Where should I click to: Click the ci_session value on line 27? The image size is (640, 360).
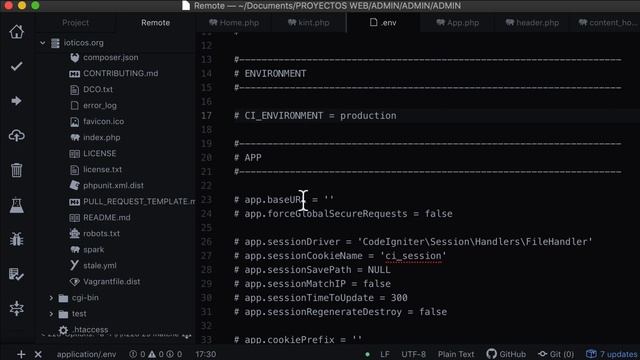(413, 256)
